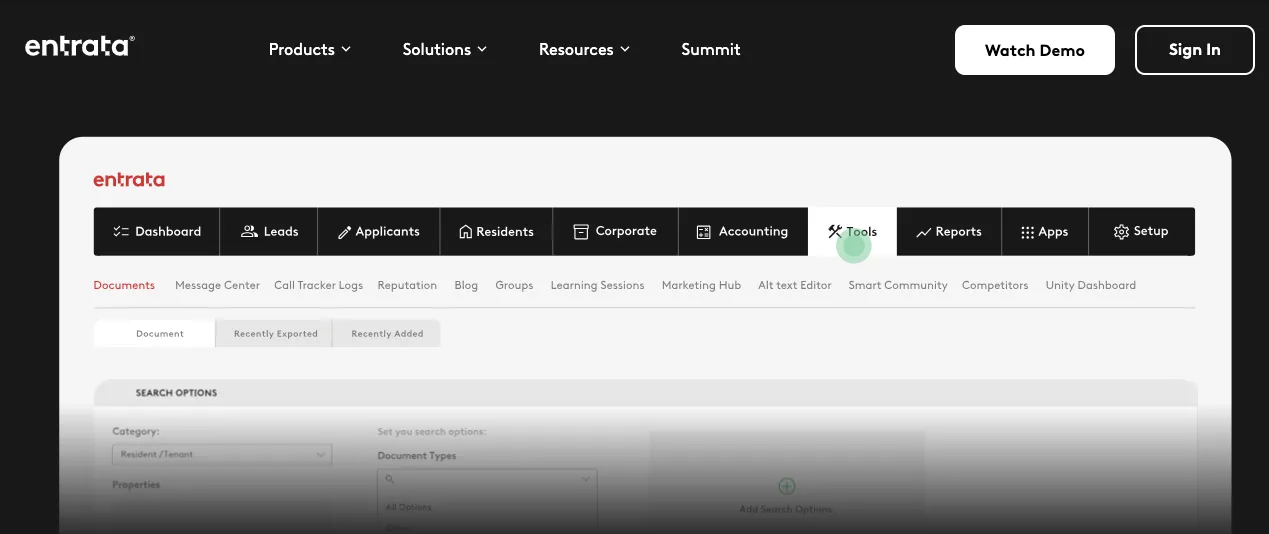1269x534 pixels.
Task: Click the Add Search Options label
Action: (786, 509)
